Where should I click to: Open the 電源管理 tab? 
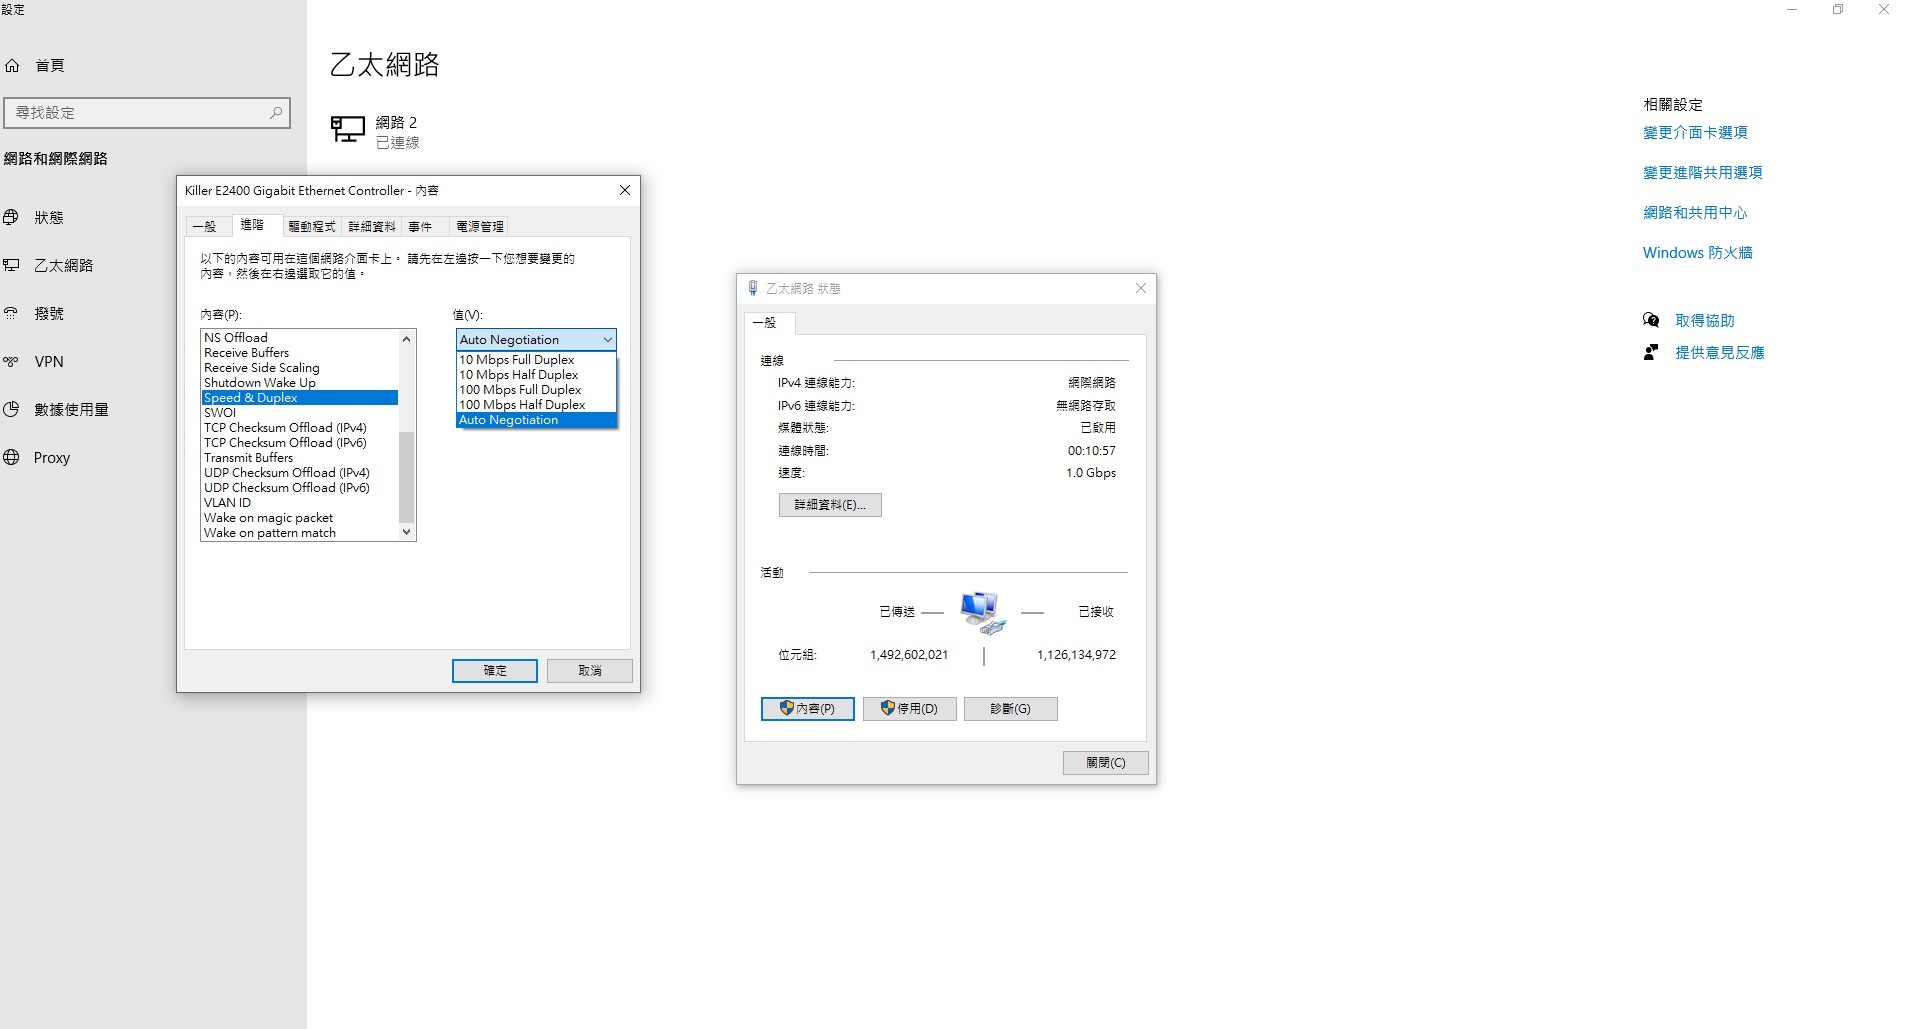click(x=480, y=227)
